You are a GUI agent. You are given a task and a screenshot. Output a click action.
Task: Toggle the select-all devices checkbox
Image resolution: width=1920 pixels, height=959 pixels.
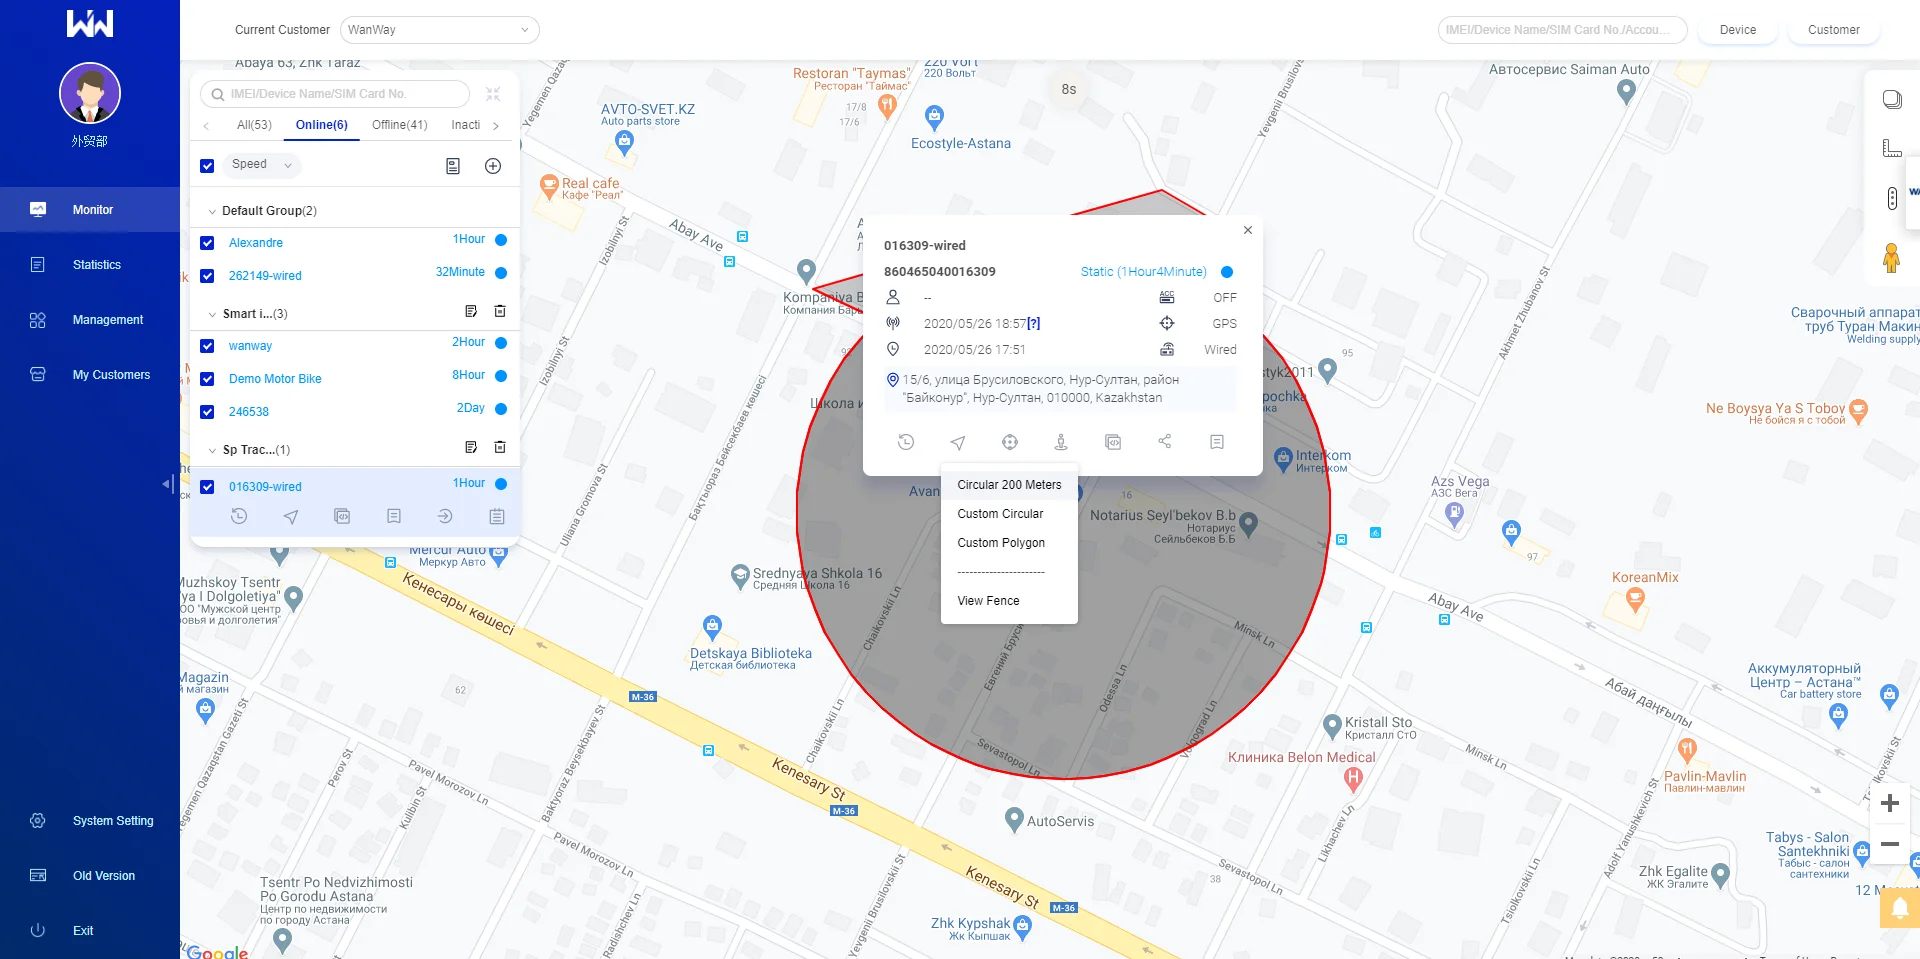pos(207,166)
